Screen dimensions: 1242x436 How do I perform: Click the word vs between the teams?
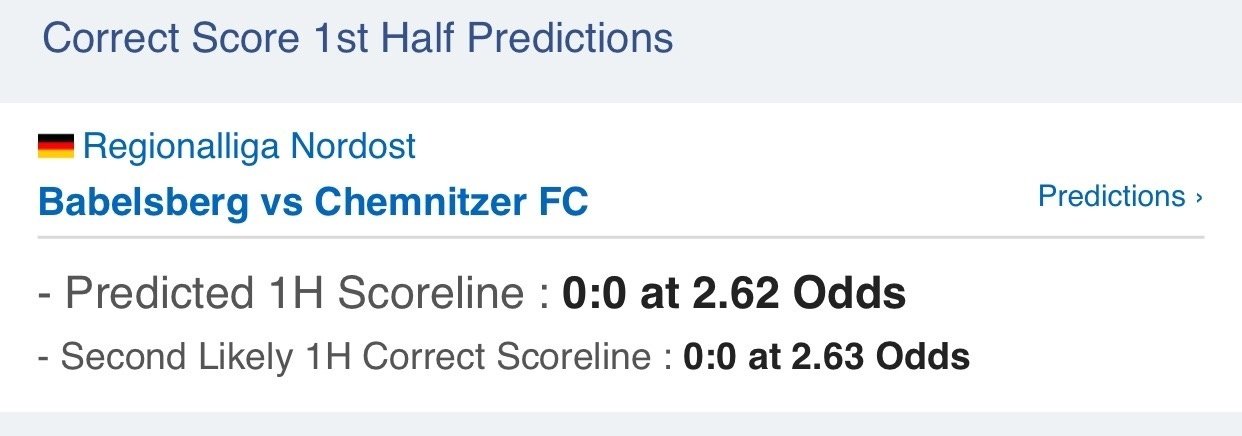(x=281, y=203)
